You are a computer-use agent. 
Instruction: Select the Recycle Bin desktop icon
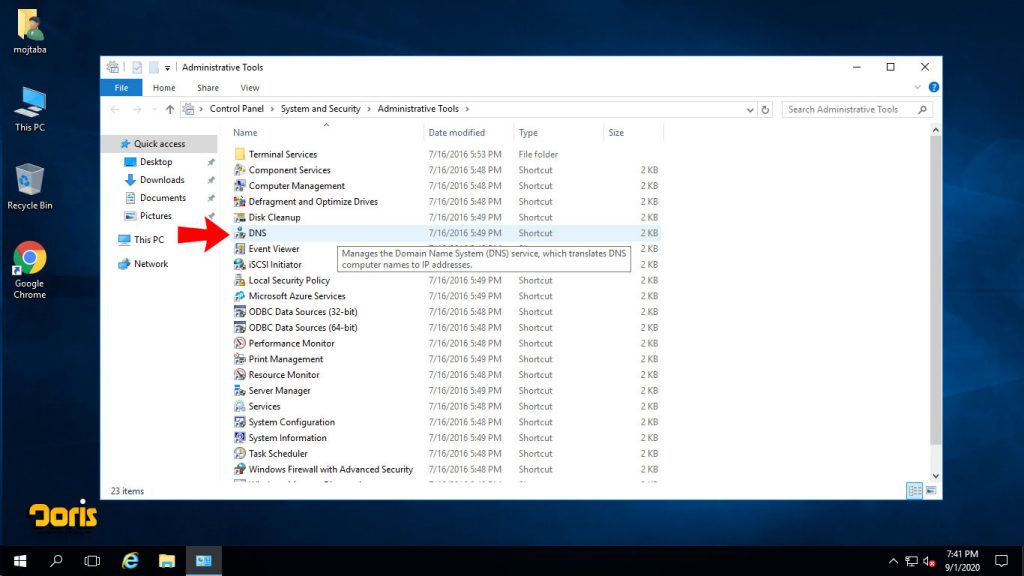pyautogui.click(x=29, y=187)
